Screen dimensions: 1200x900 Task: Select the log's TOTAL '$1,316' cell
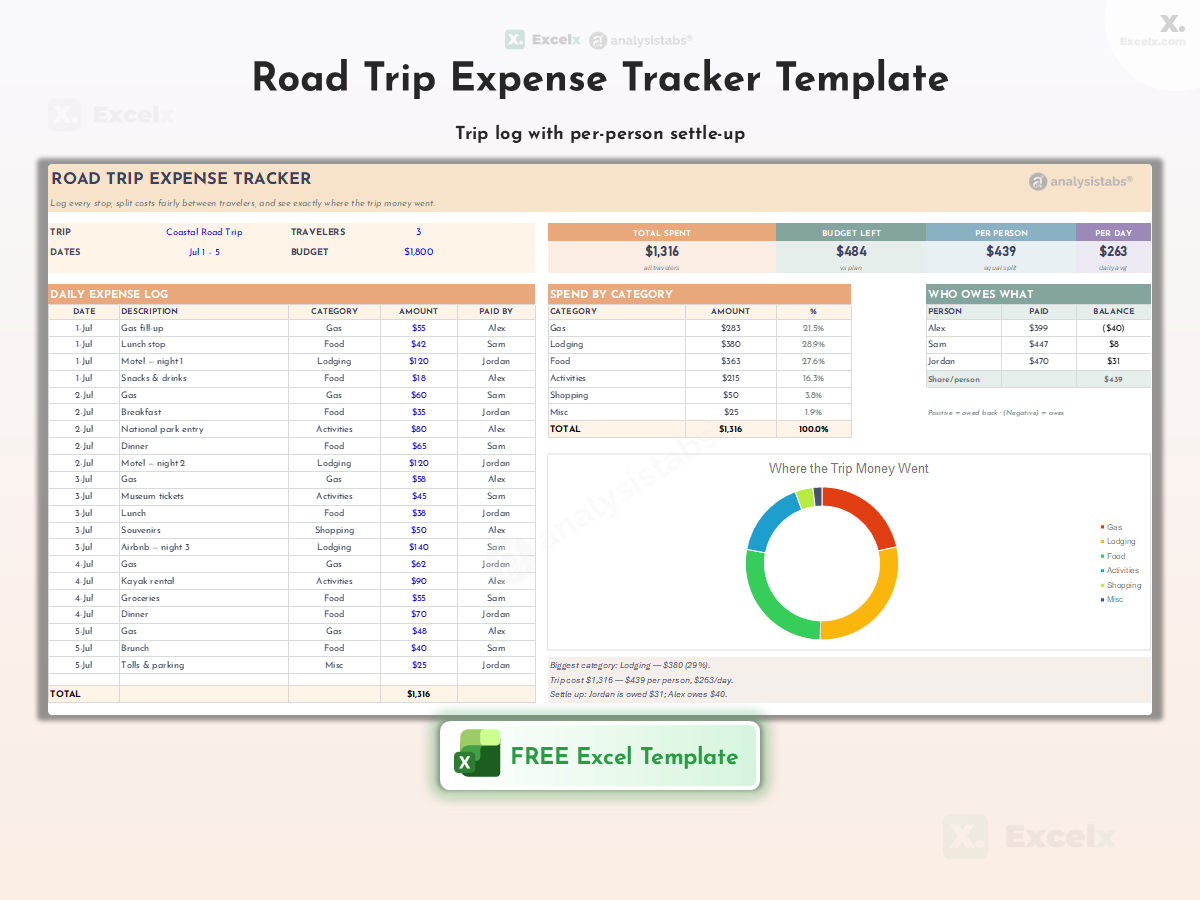(x=419, y=694)
